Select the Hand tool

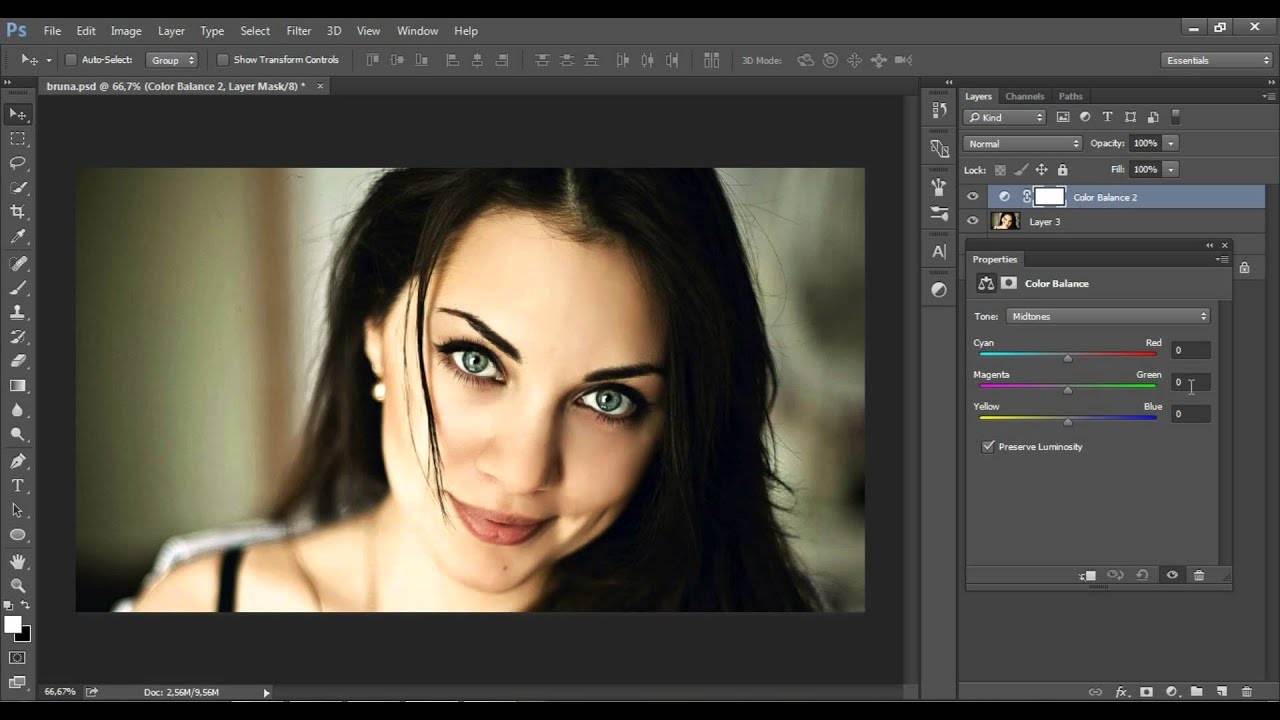click(x=18, y=562)
